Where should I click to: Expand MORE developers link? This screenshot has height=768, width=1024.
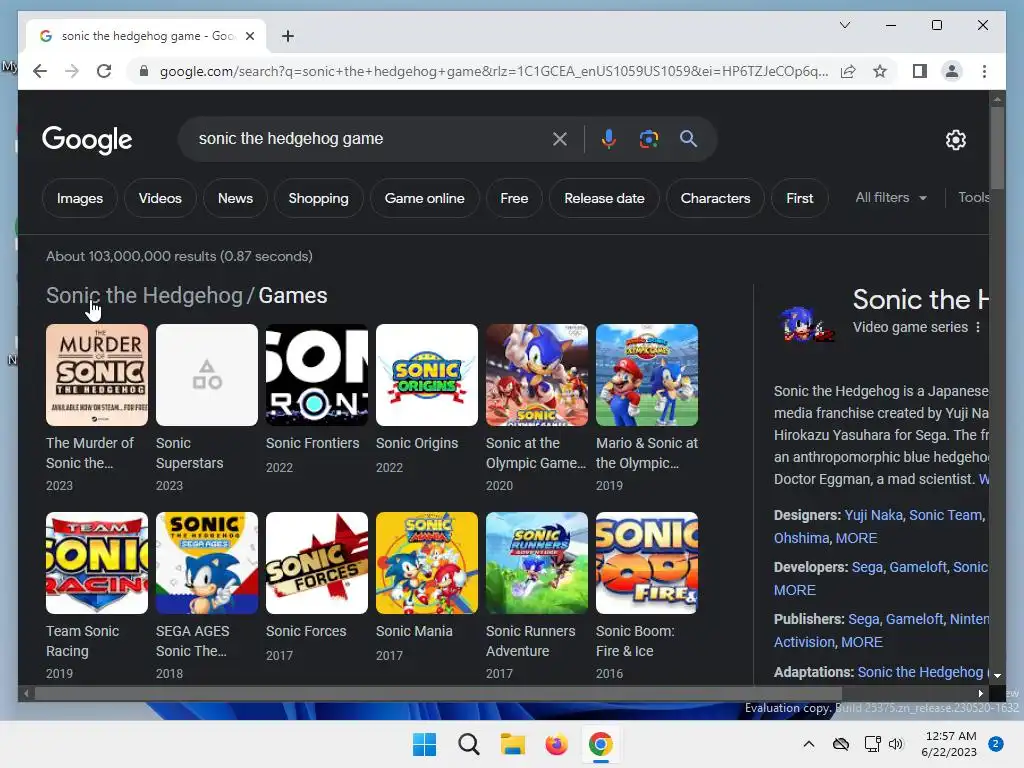pyautogui.click(x=795, y=590)
